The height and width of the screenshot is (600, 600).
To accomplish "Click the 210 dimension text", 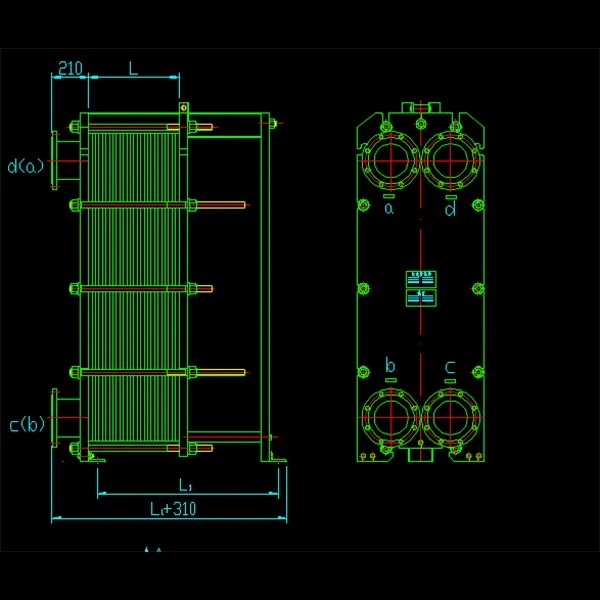I will click(69, 68).
